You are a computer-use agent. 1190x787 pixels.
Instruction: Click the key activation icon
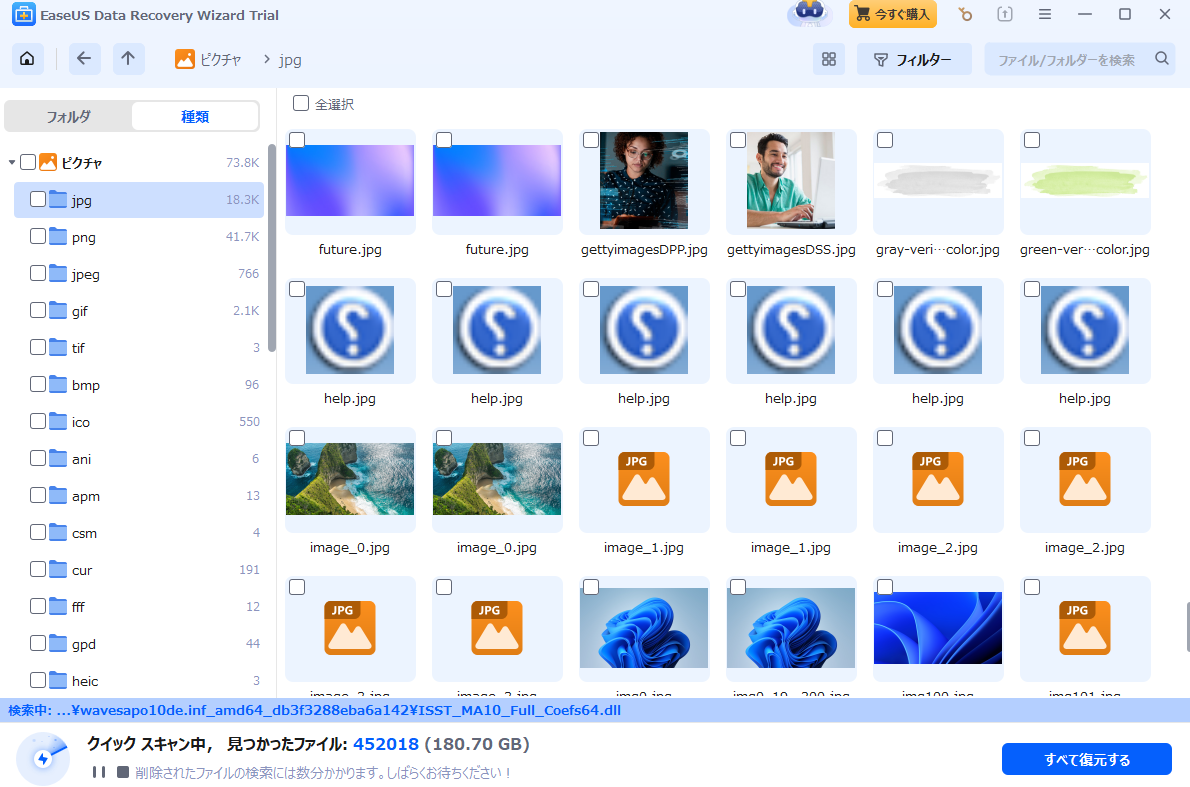pos(965,14)
